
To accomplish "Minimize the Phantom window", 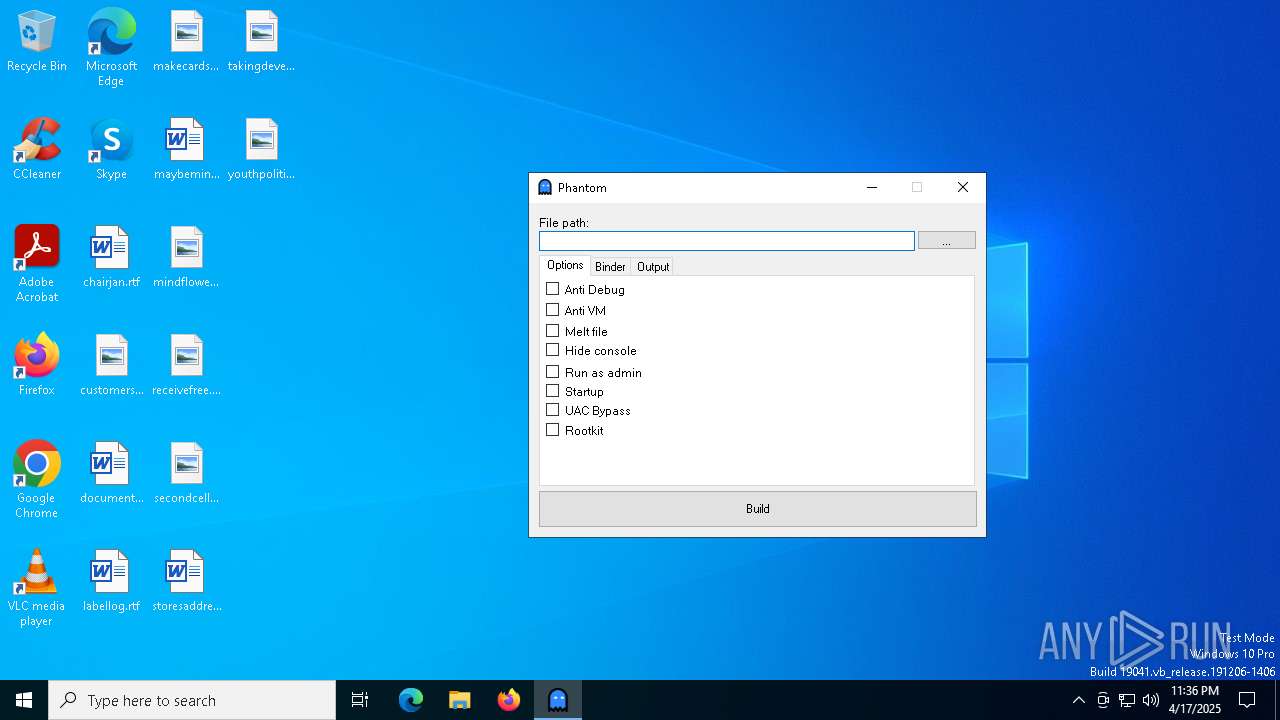I will (872, 187).
